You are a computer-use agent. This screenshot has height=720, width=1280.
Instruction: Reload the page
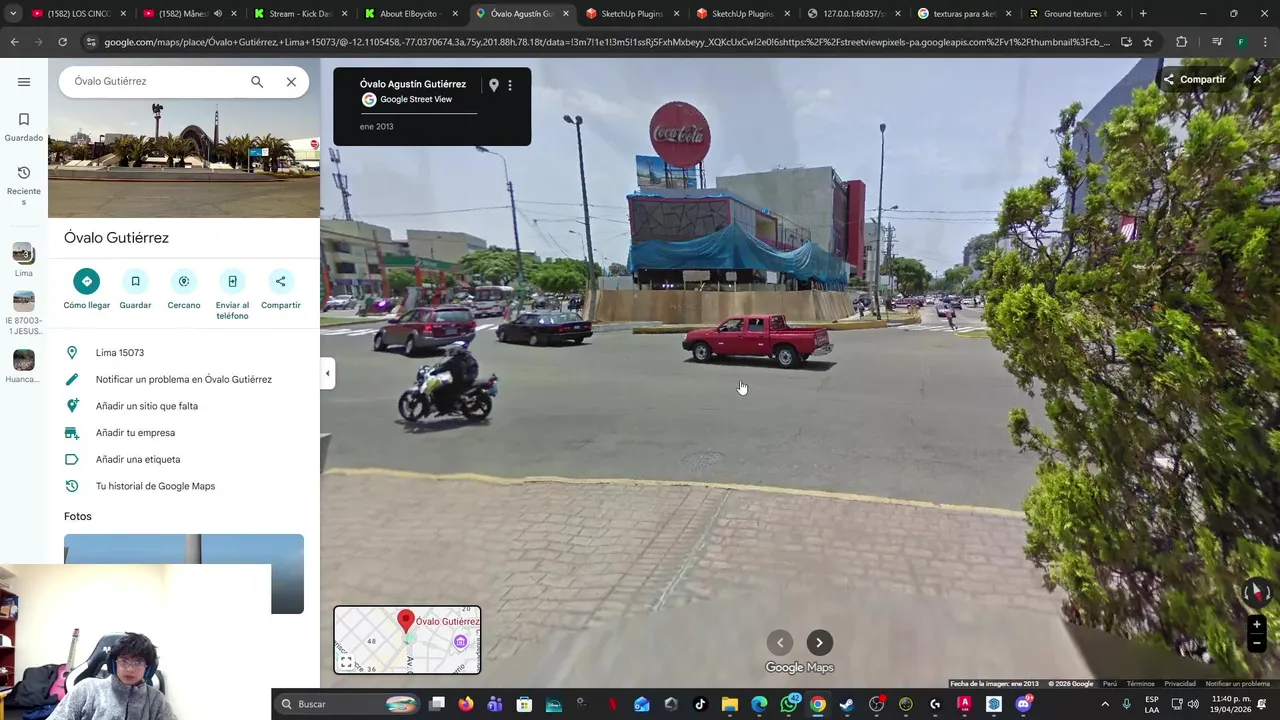pos(62,42)
